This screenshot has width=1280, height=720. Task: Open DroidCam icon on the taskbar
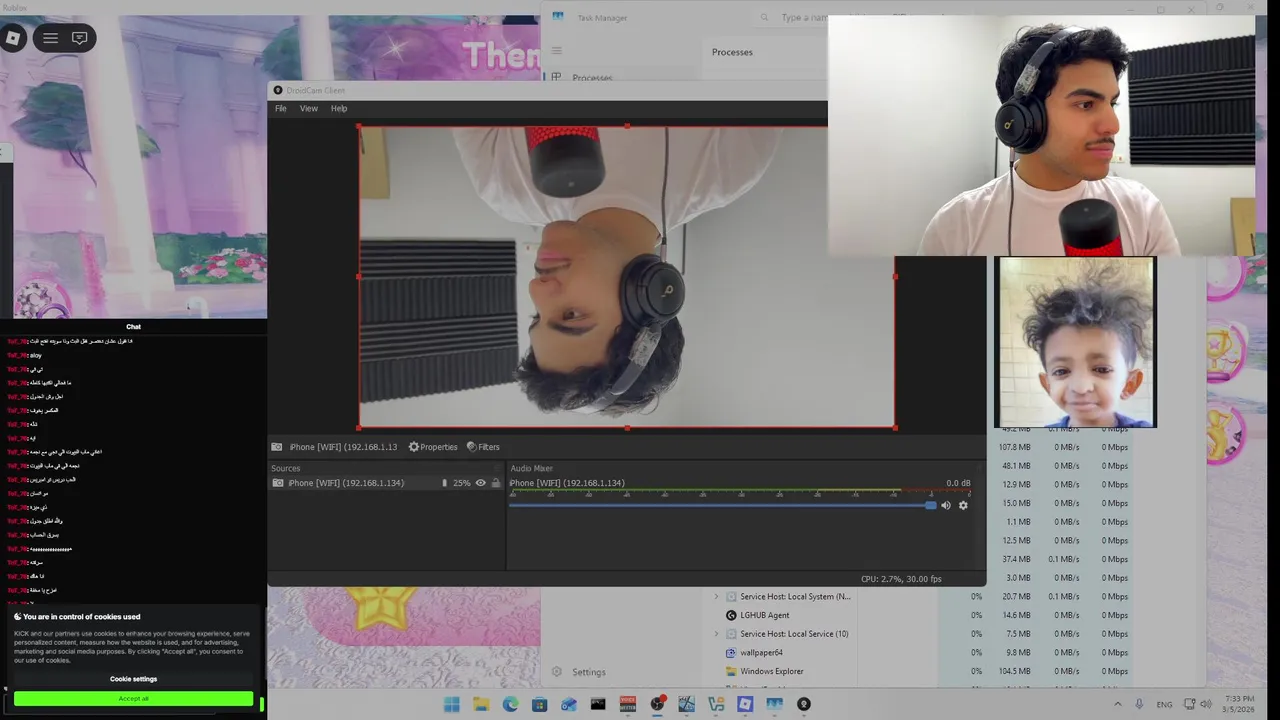point(803,704)
